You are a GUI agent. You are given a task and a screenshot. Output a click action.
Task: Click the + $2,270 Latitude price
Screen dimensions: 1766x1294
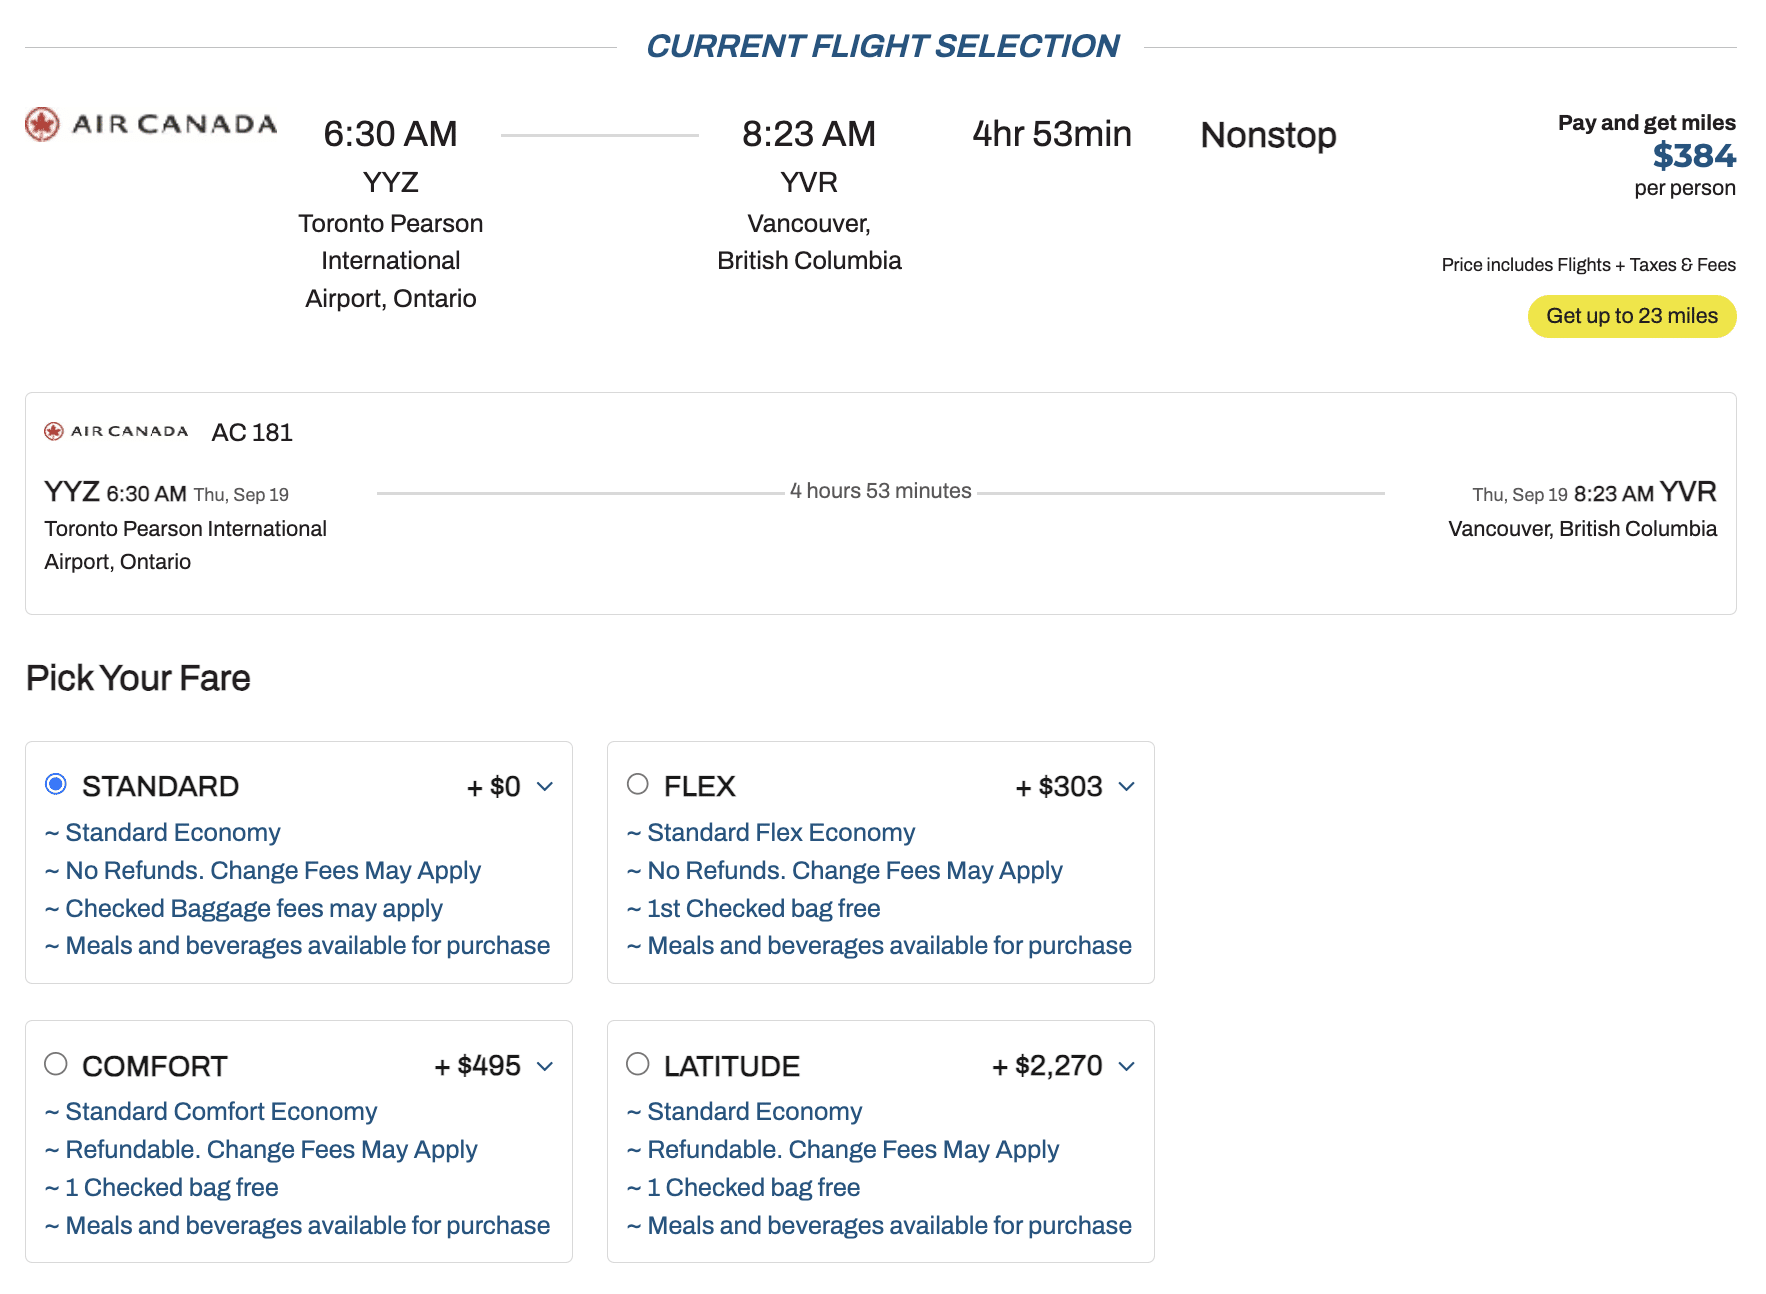click(1047, 1066)
